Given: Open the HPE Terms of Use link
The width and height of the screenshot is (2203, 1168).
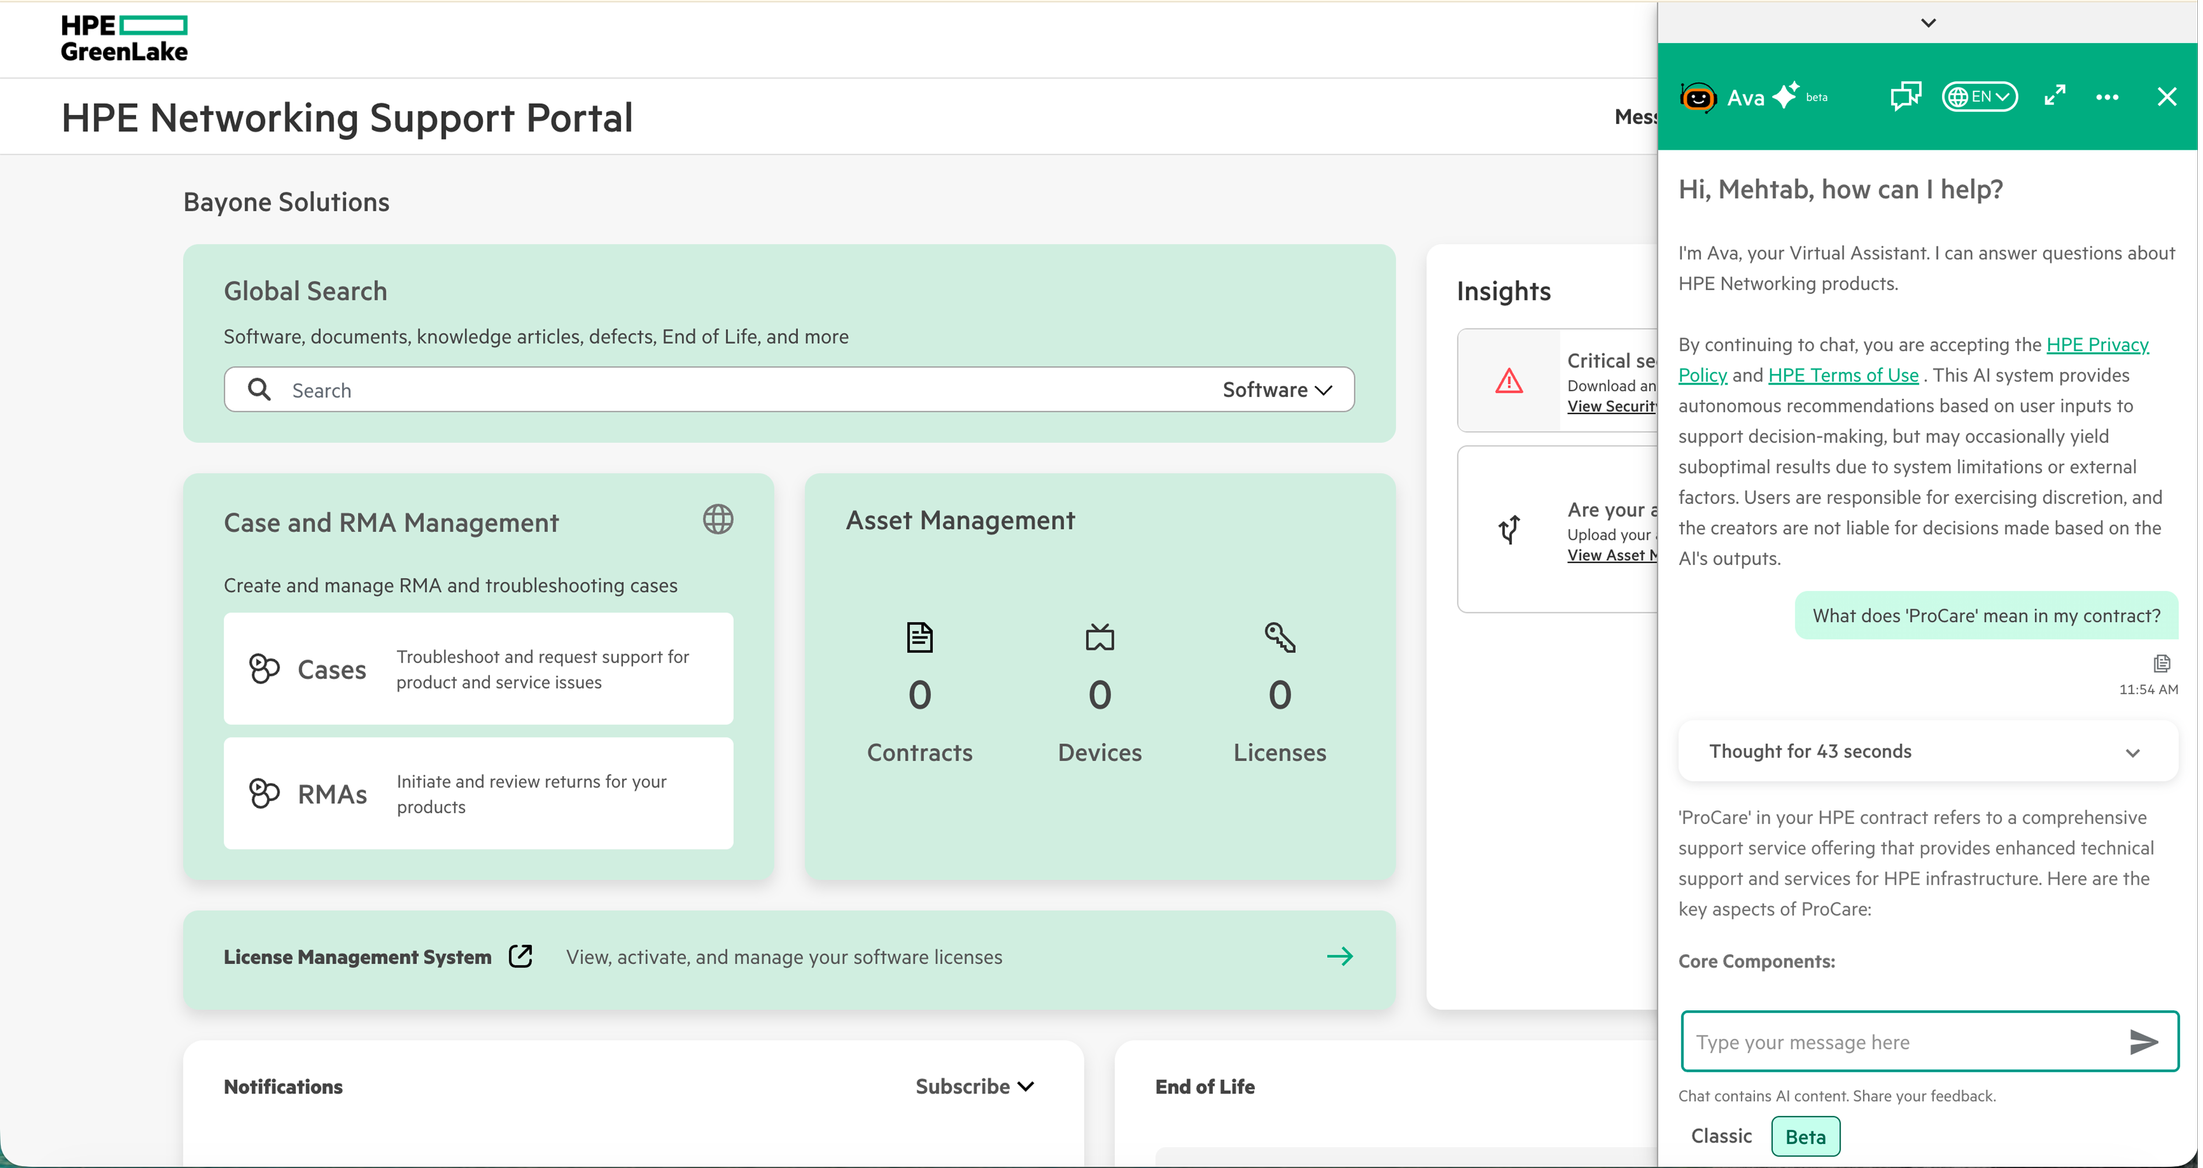Looking at the screenshot, I should click(x=1843, y=375).
